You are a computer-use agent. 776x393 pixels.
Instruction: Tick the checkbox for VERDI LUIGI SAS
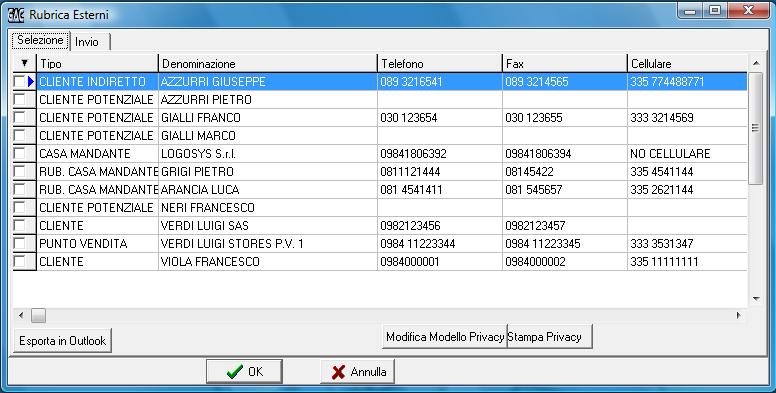click(19, 225)
